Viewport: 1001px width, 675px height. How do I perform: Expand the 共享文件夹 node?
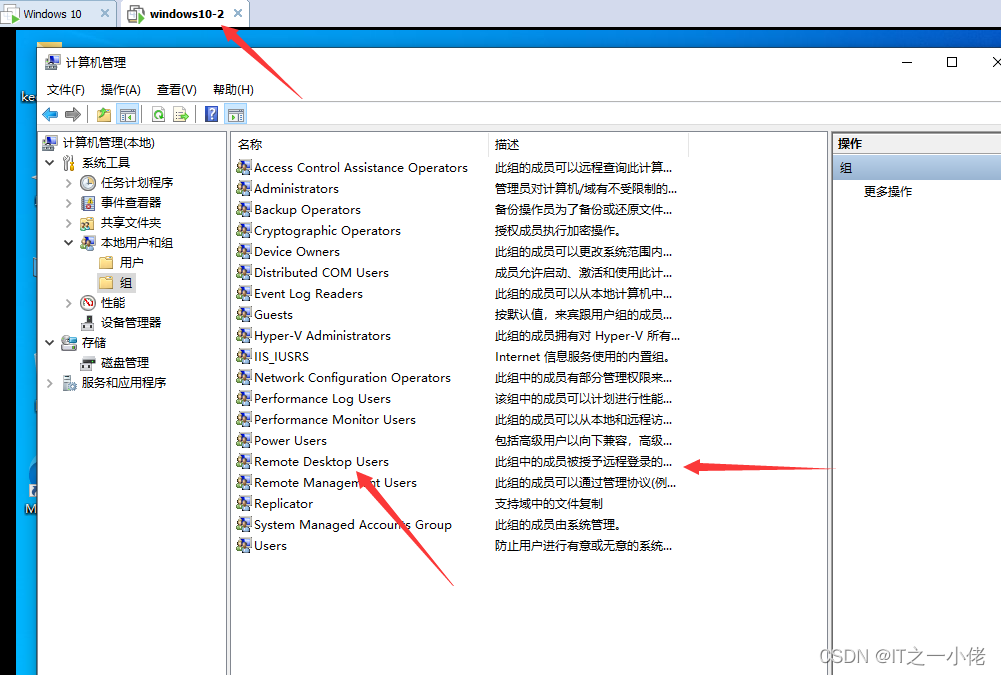(x=68, y=223)
